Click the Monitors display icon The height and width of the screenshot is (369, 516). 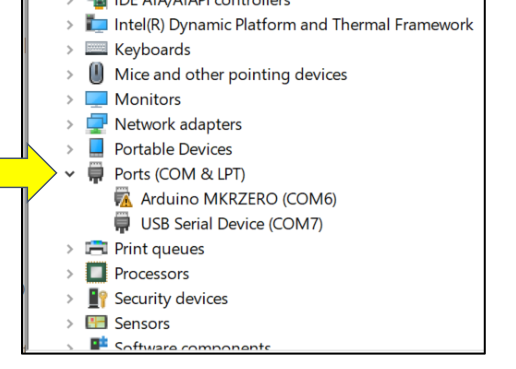96,99
